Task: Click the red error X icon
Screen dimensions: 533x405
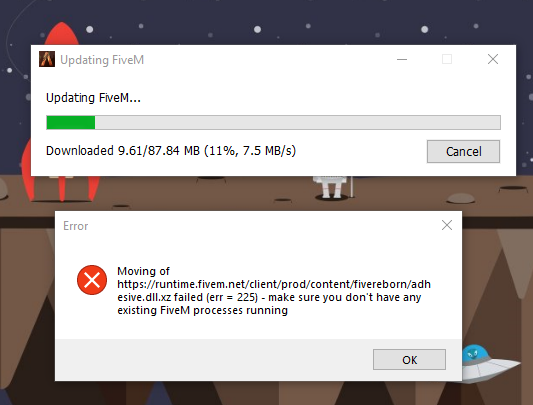Action: tap(92, 280)
